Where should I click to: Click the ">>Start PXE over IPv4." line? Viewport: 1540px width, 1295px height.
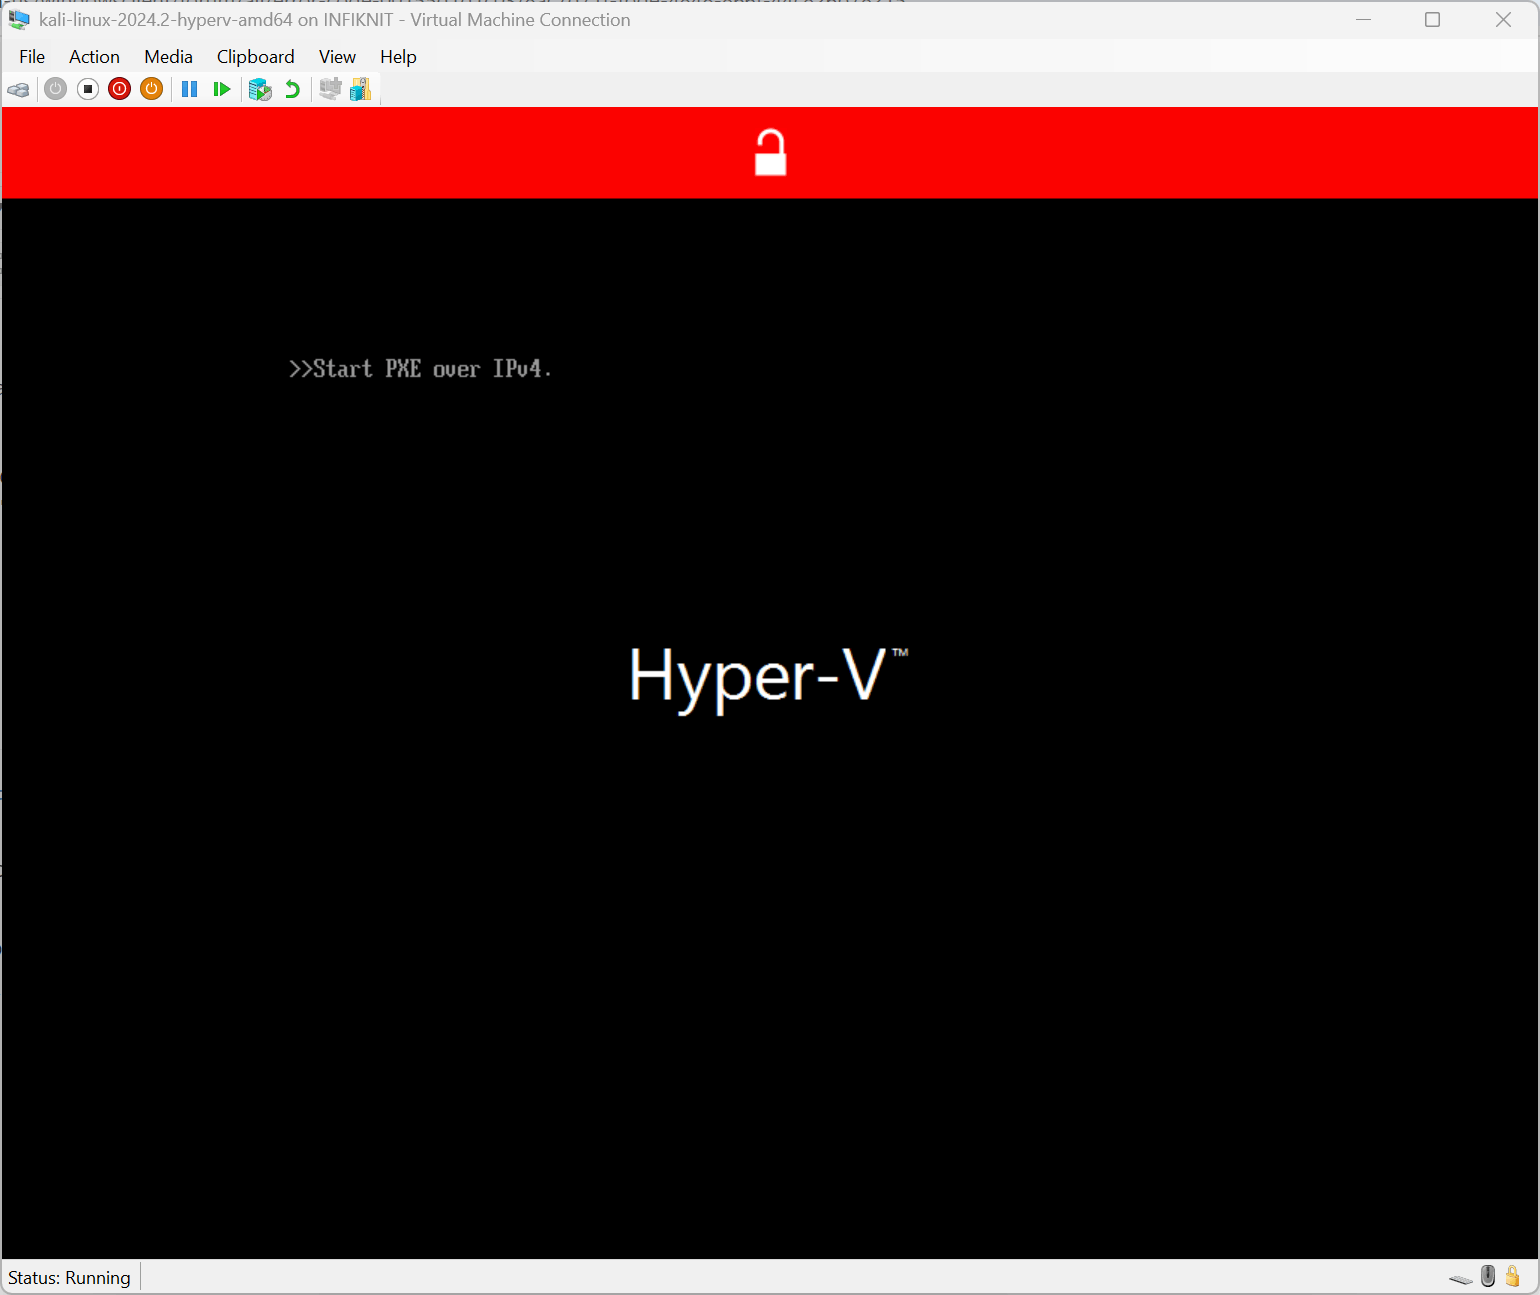420,369
